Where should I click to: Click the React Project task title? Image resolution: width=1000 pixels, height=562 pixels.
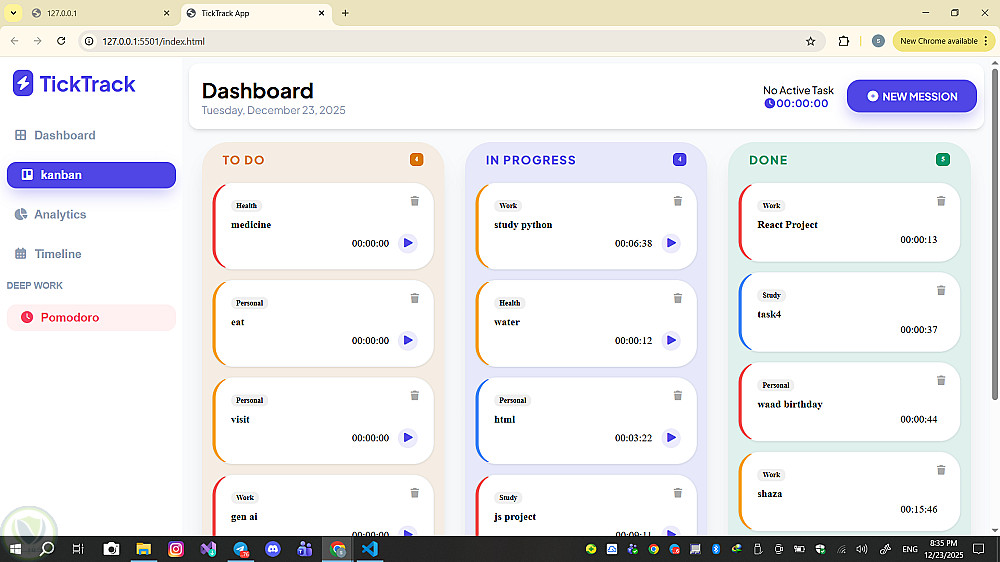tap(787, 225)
